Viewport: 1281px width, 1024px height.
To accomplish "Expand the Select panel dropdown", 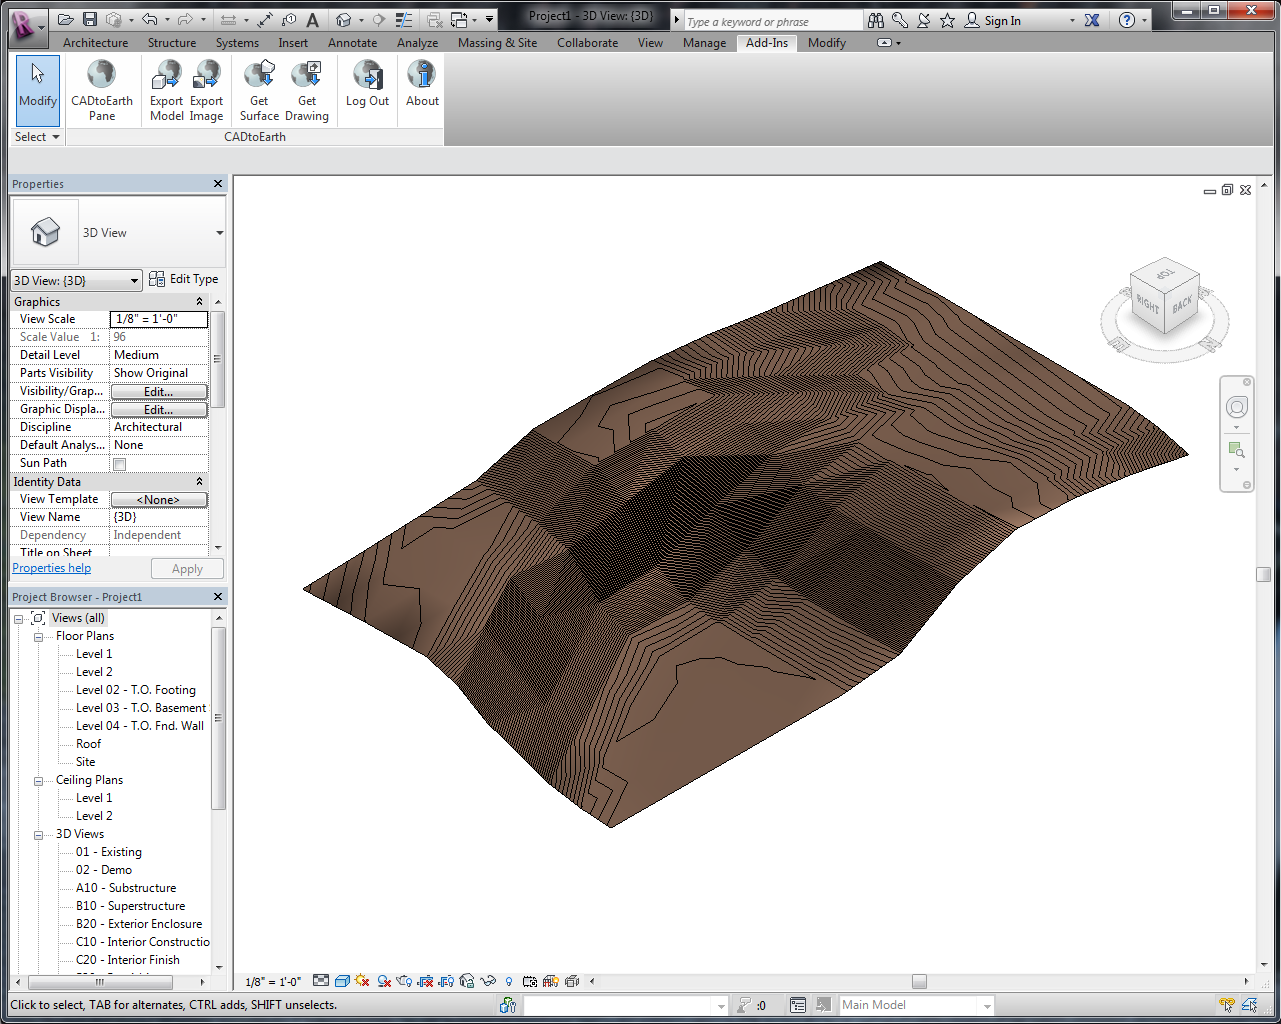I will 37,137.
